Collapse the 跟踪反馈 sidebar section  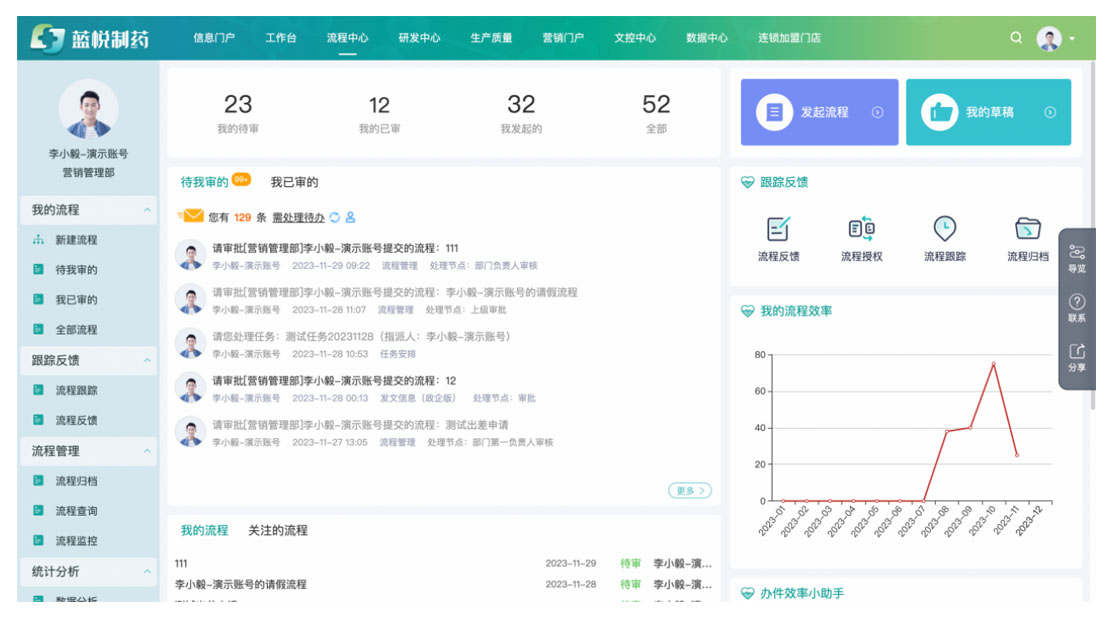point(148,360)
